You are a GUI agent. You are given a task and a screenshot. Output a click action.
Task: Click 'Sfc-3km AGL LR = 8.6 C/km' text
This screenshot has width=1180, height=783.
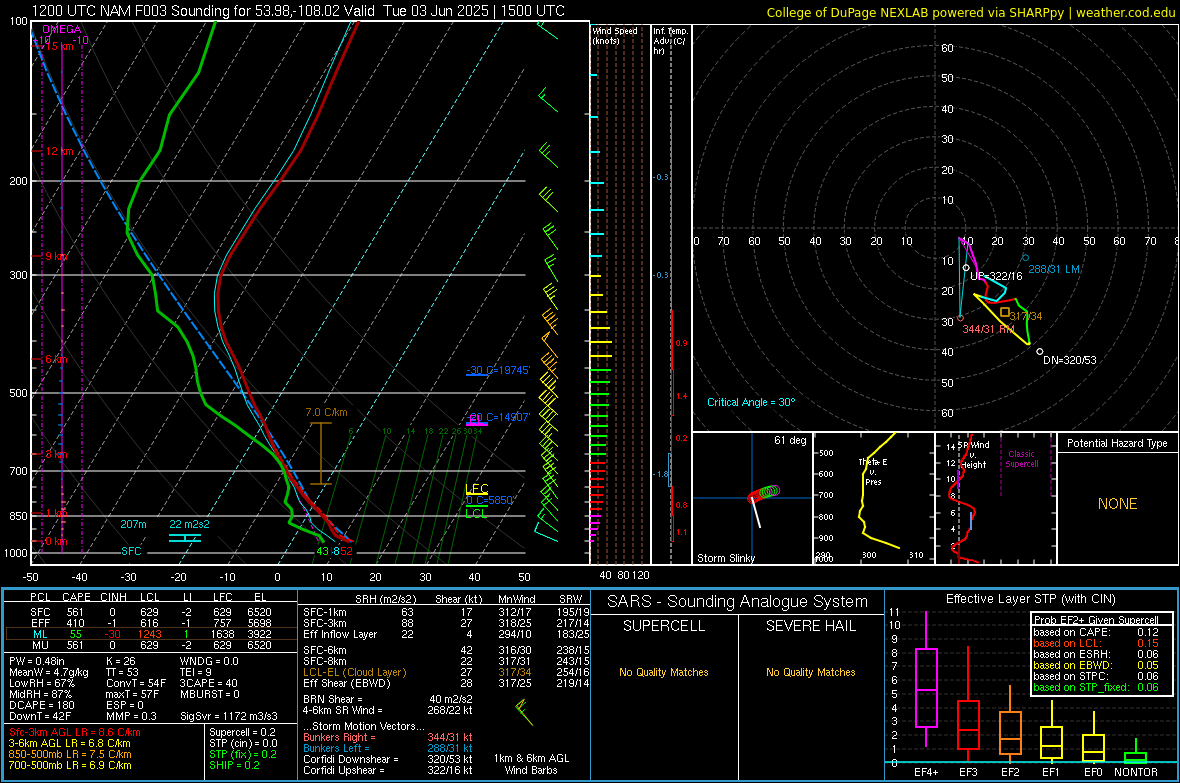(75, 733)
